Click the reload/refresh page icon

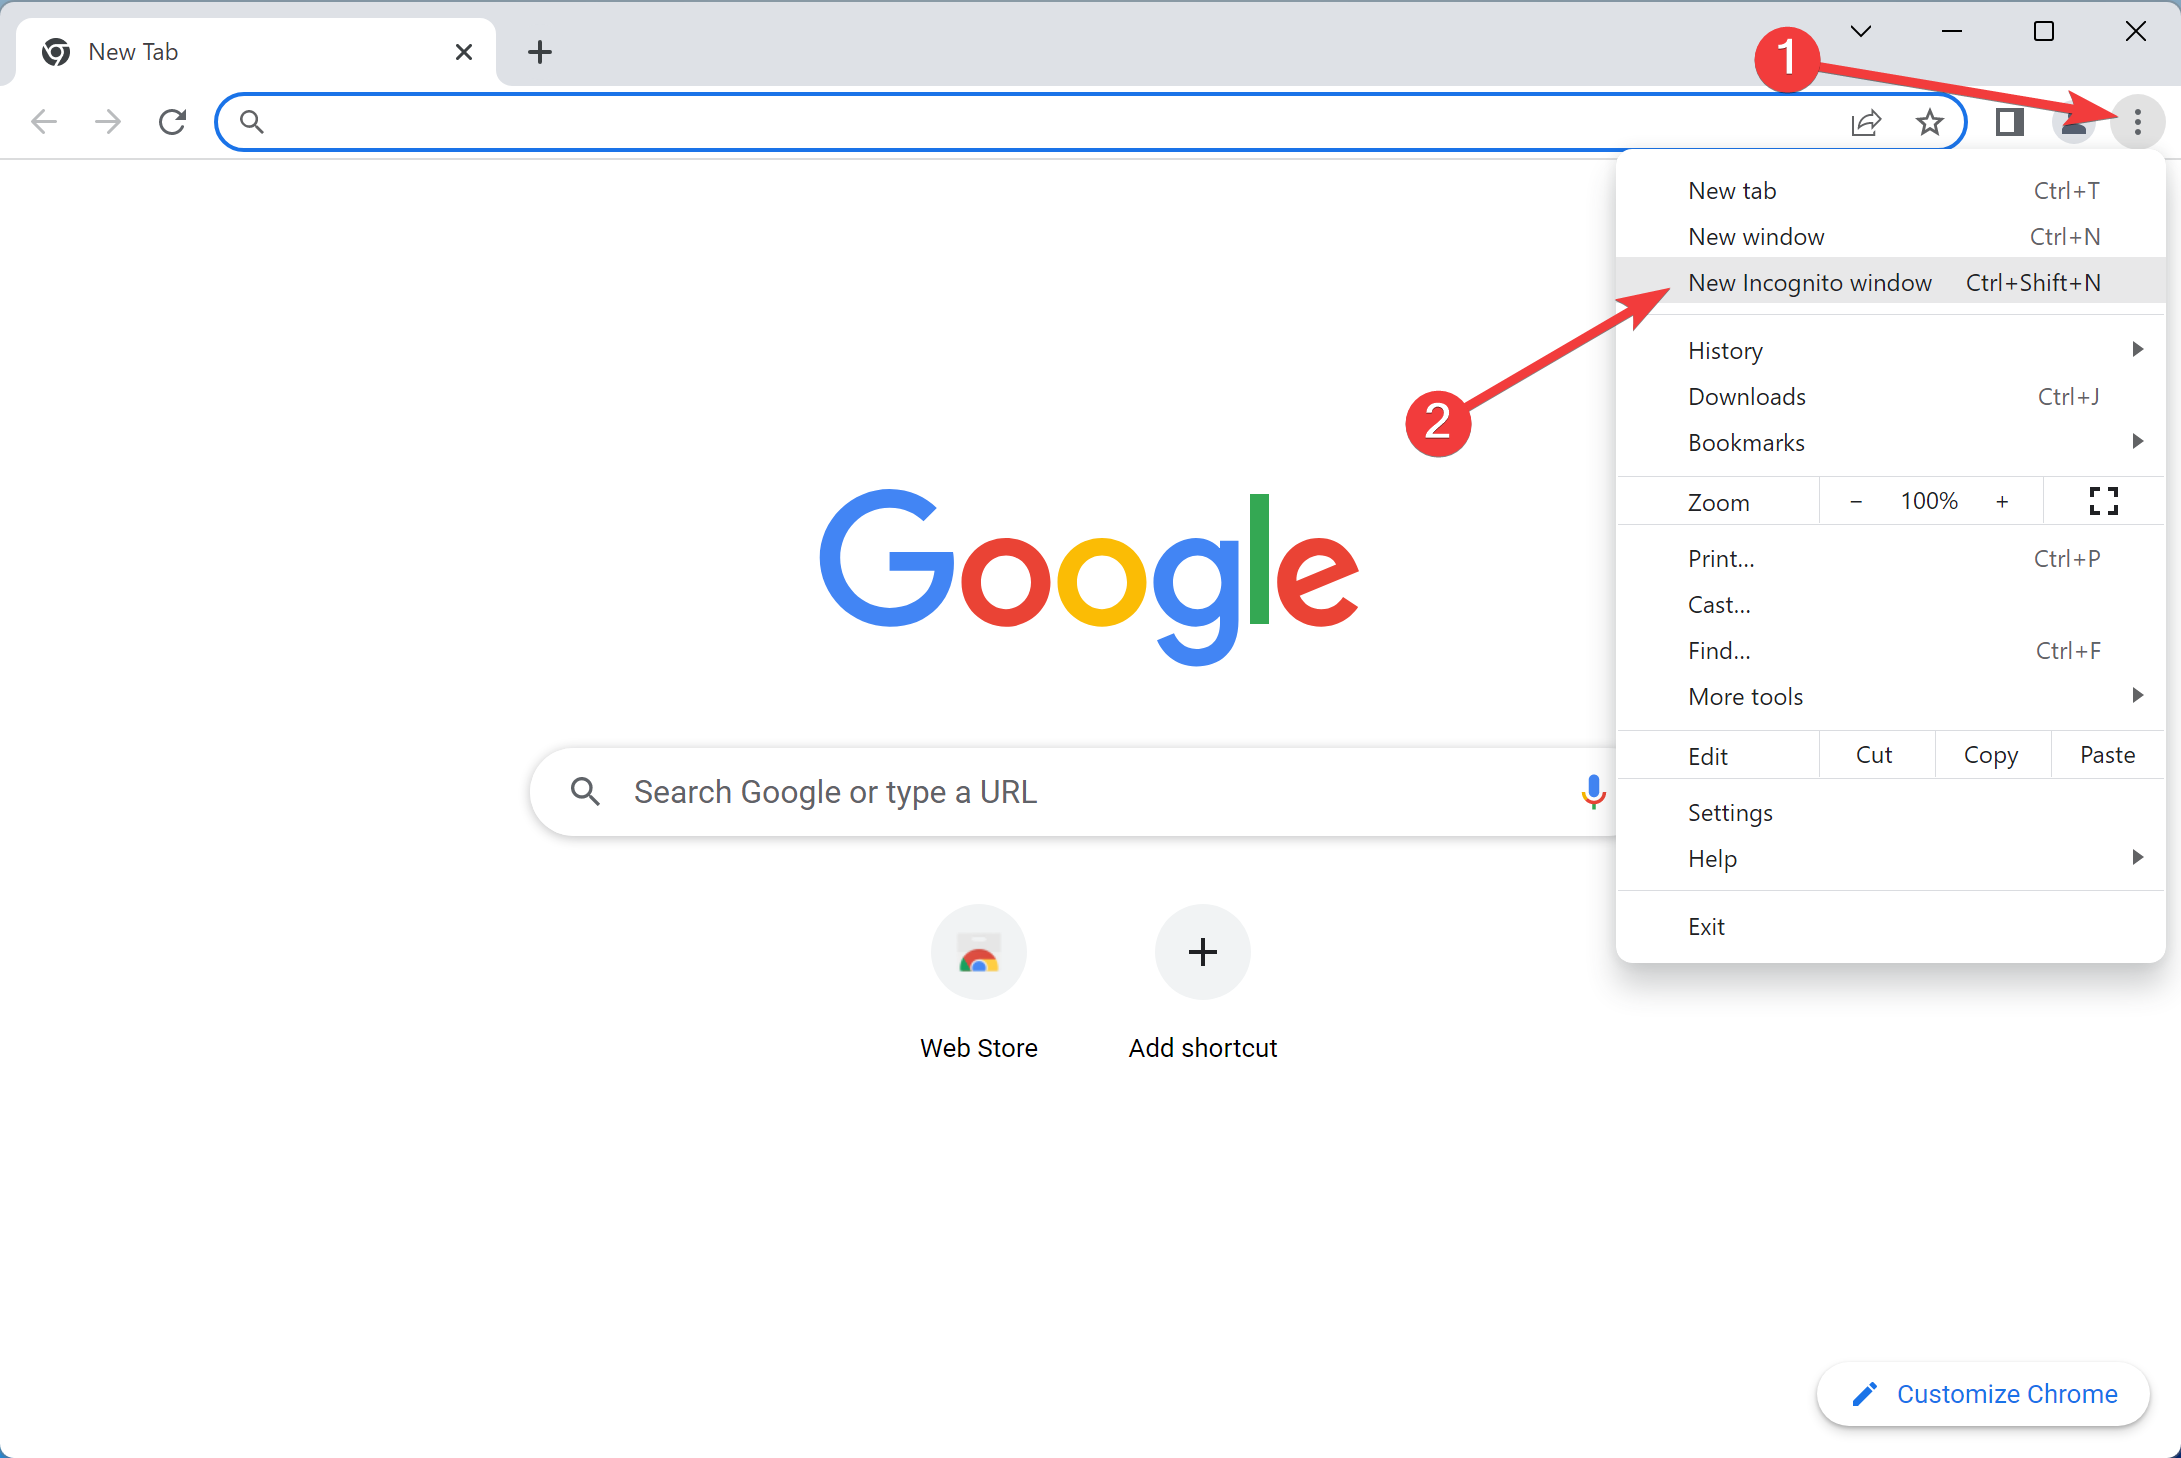click(x=172, y=120)
